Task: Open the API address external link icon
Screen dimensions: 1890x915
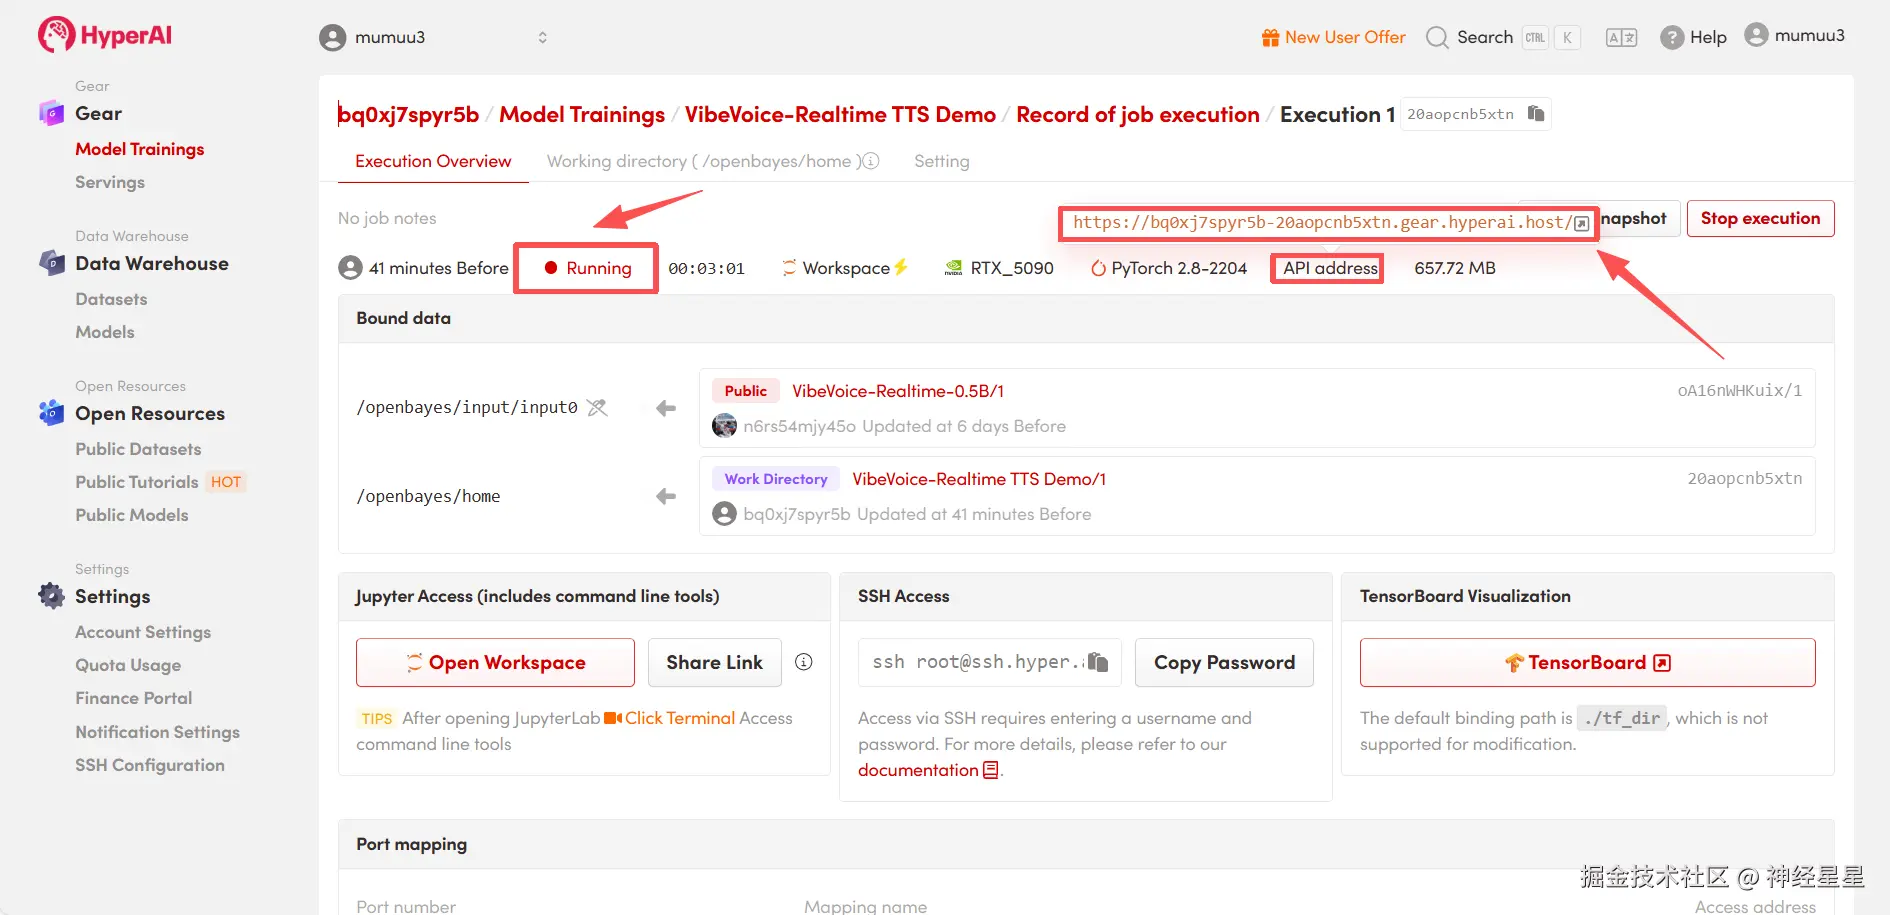Action: [x=1581, y=223]
